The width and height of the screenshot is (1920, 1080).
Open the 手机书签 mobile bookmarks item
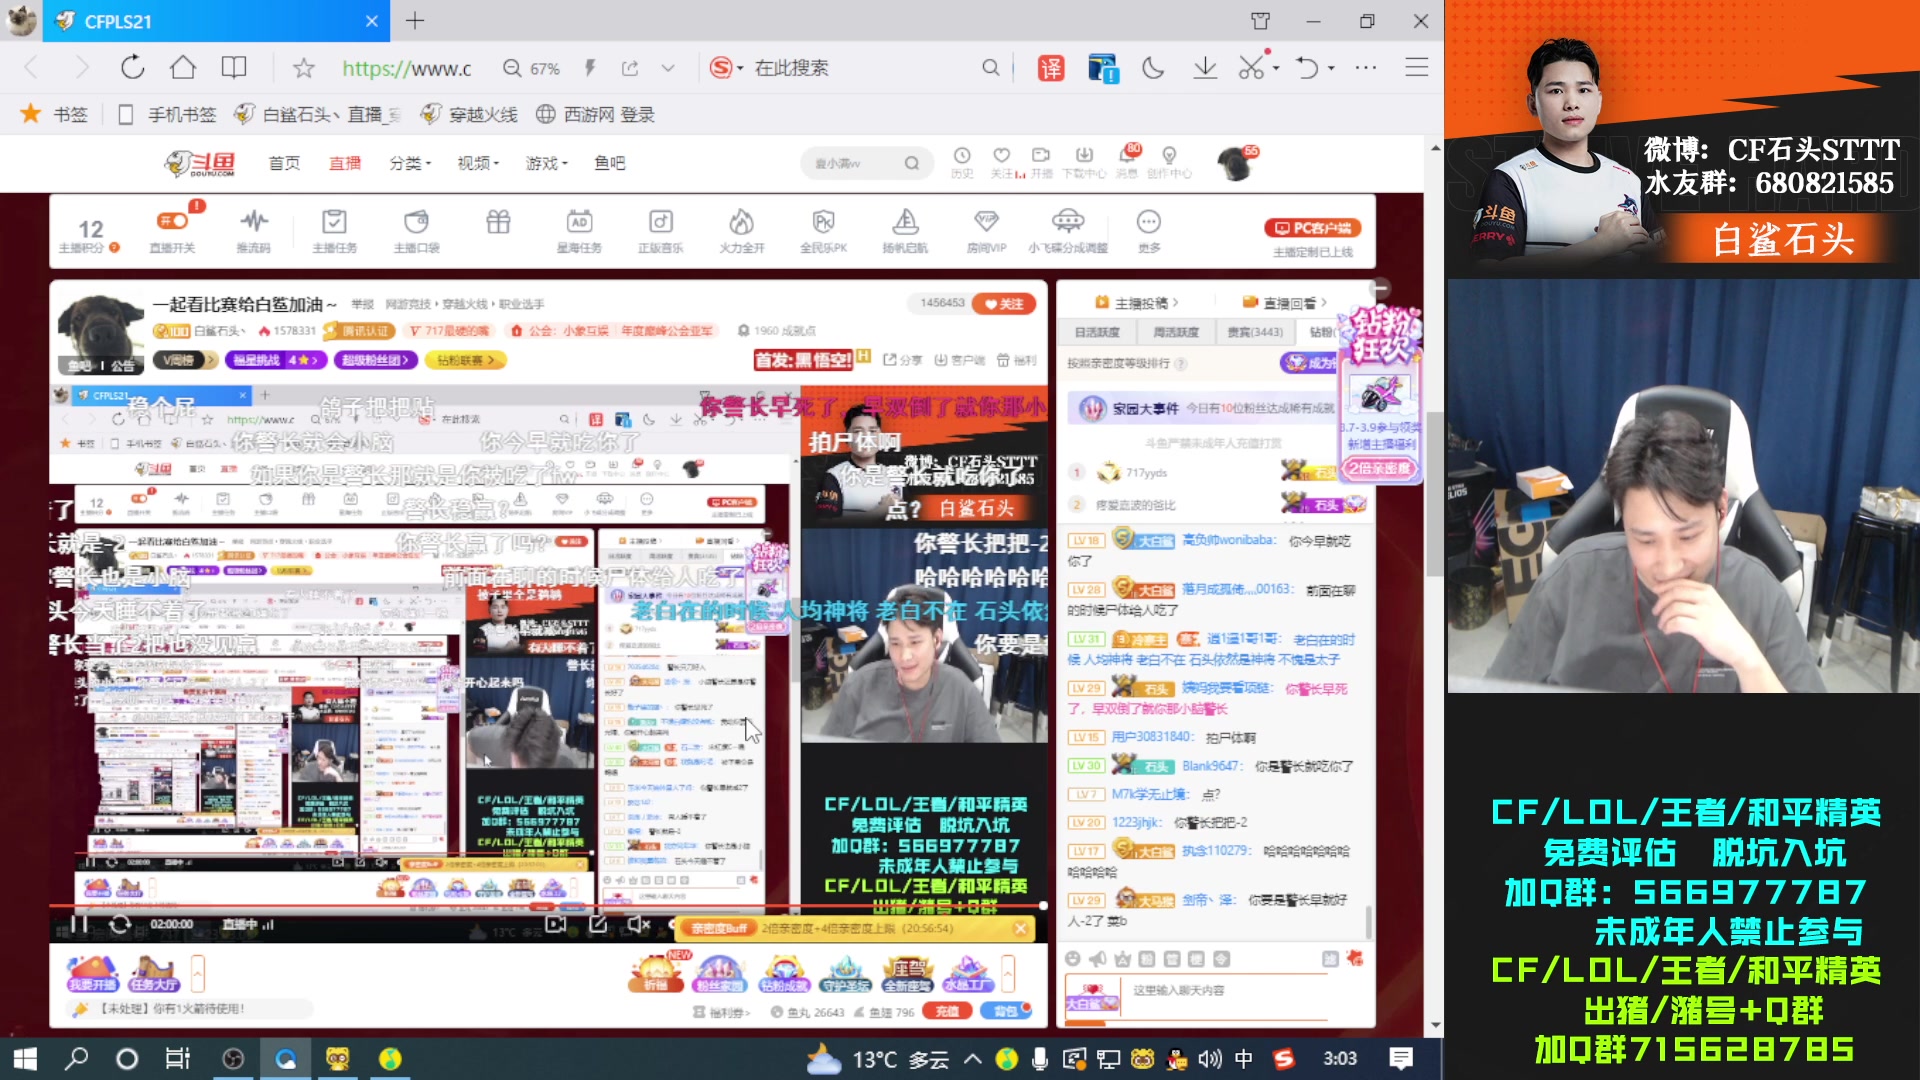pos(167,114)
